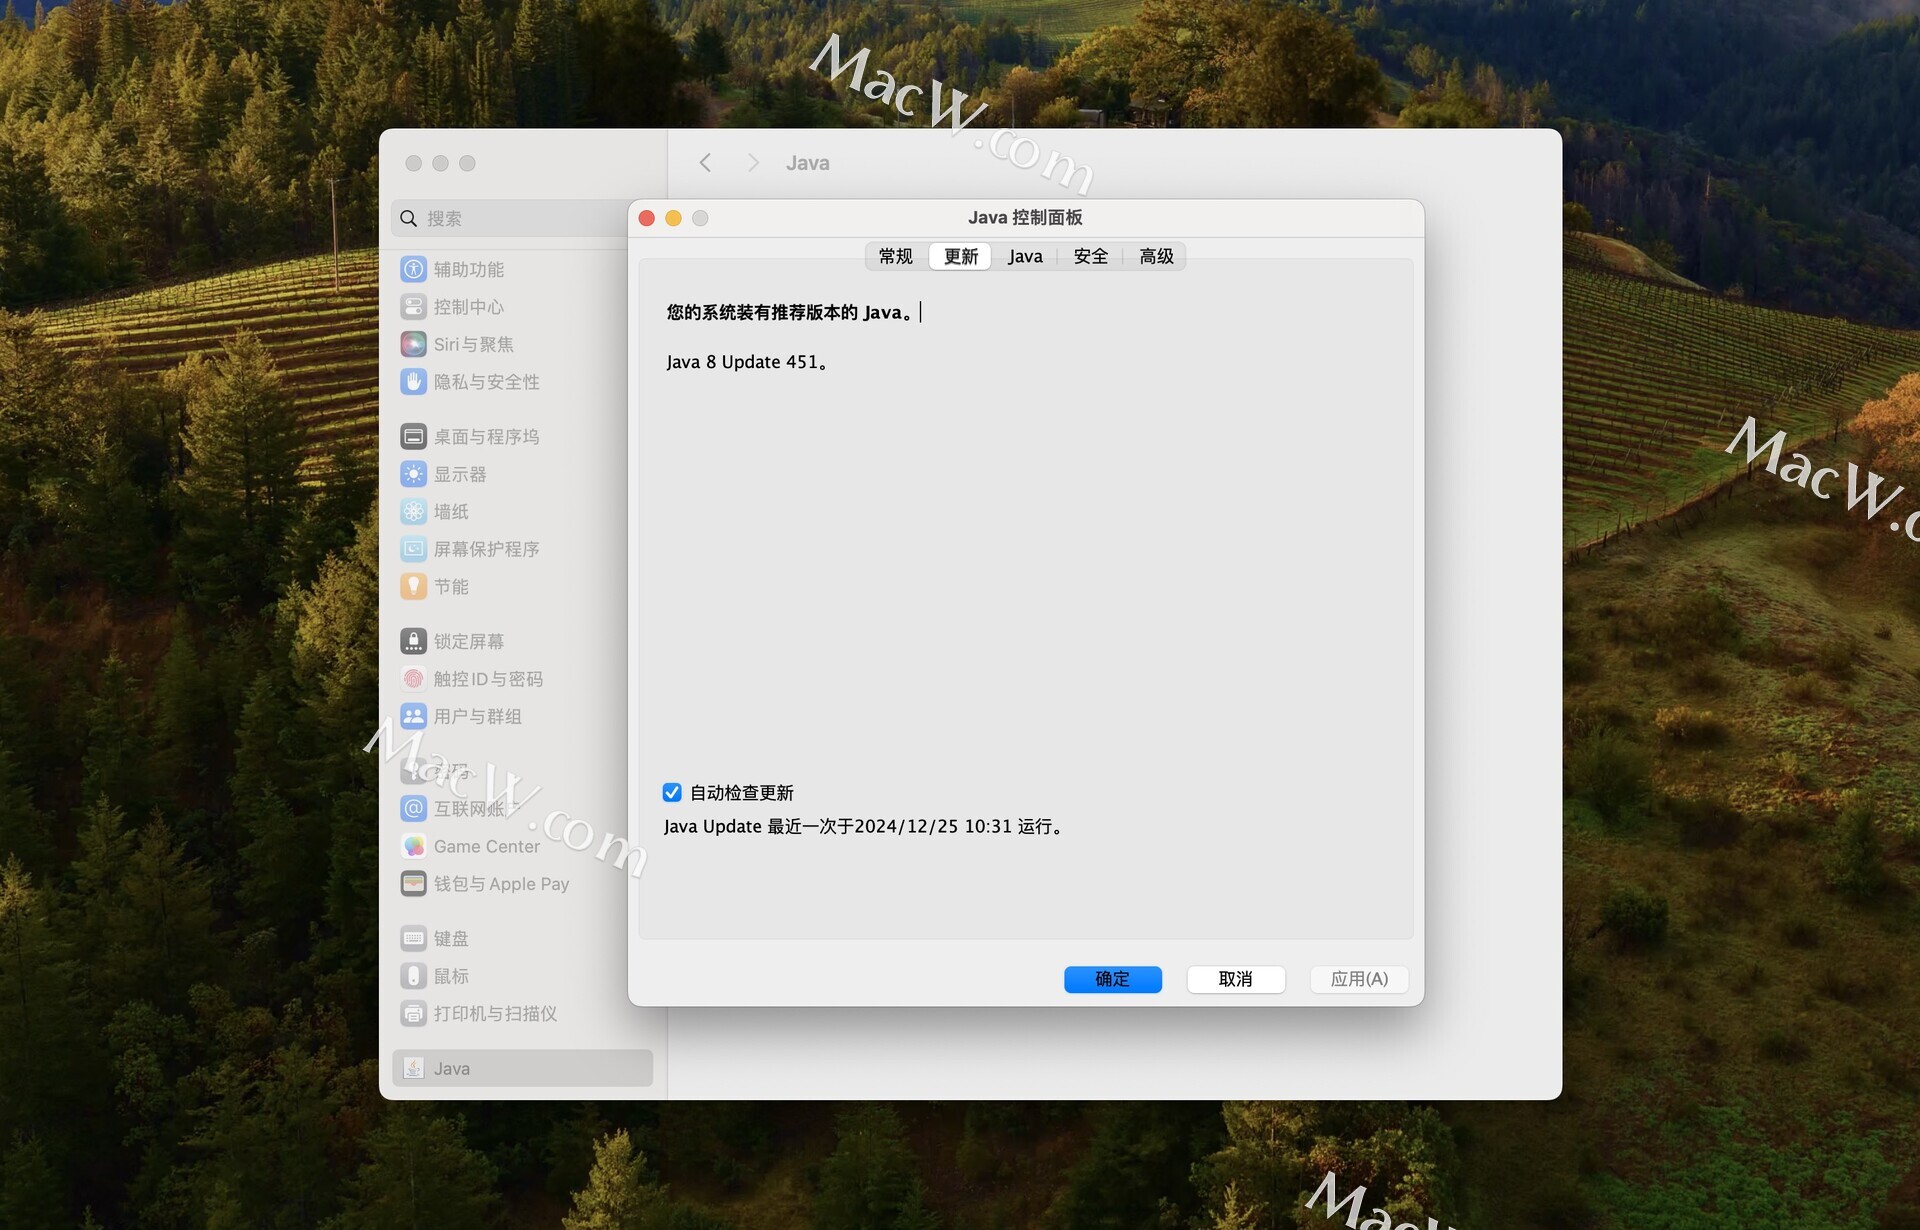This screenshot has height=1230, width=1920.
Task: Select 桌面与程序坞 dock icon
Action: 413,436
